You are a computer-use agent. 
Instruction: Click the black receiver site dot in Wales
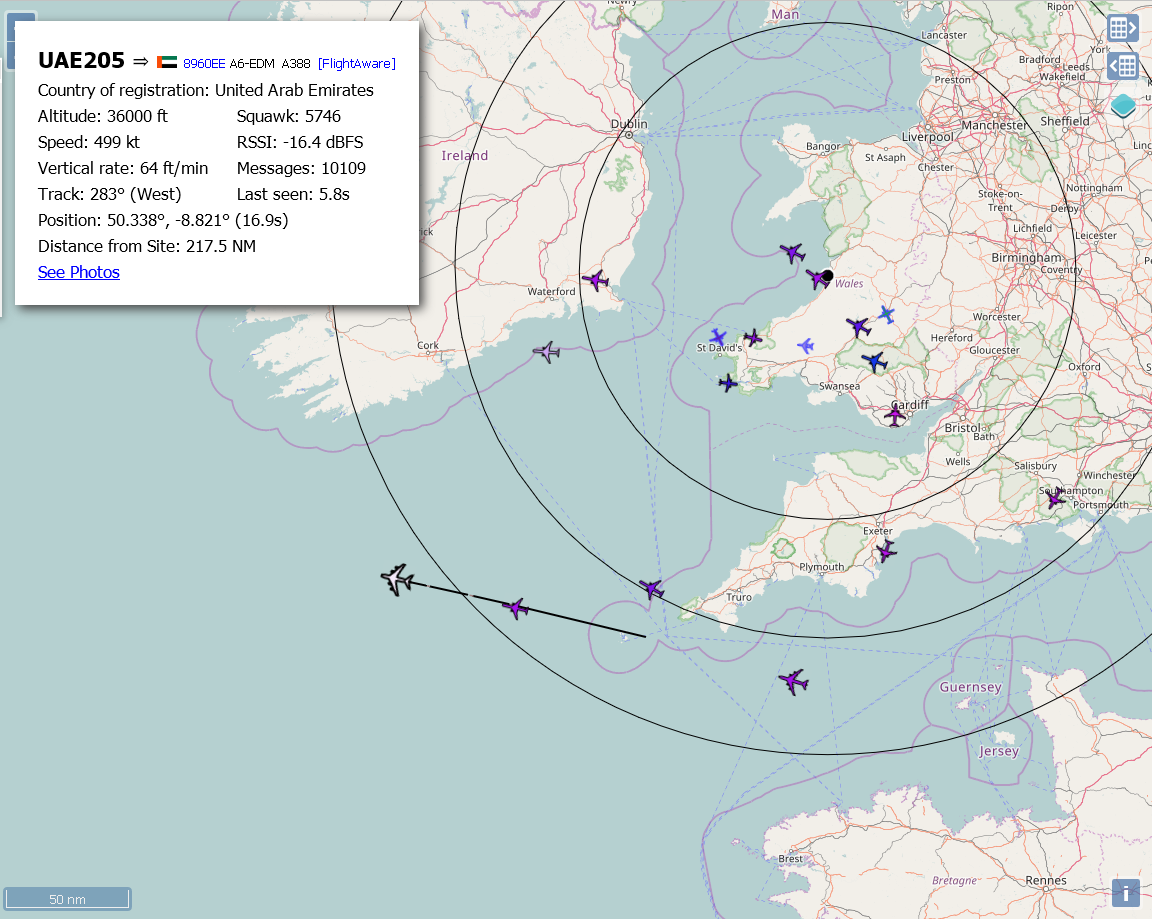click(x=828, y=276)
